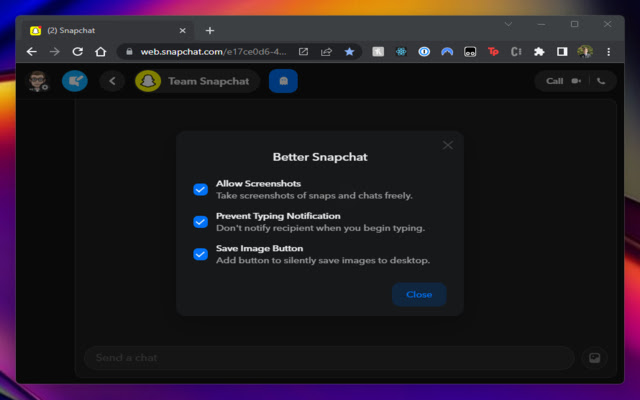Open the Chrome three-dot menu
This screenshot has width=640, height=400.
[x=608, y=51]
